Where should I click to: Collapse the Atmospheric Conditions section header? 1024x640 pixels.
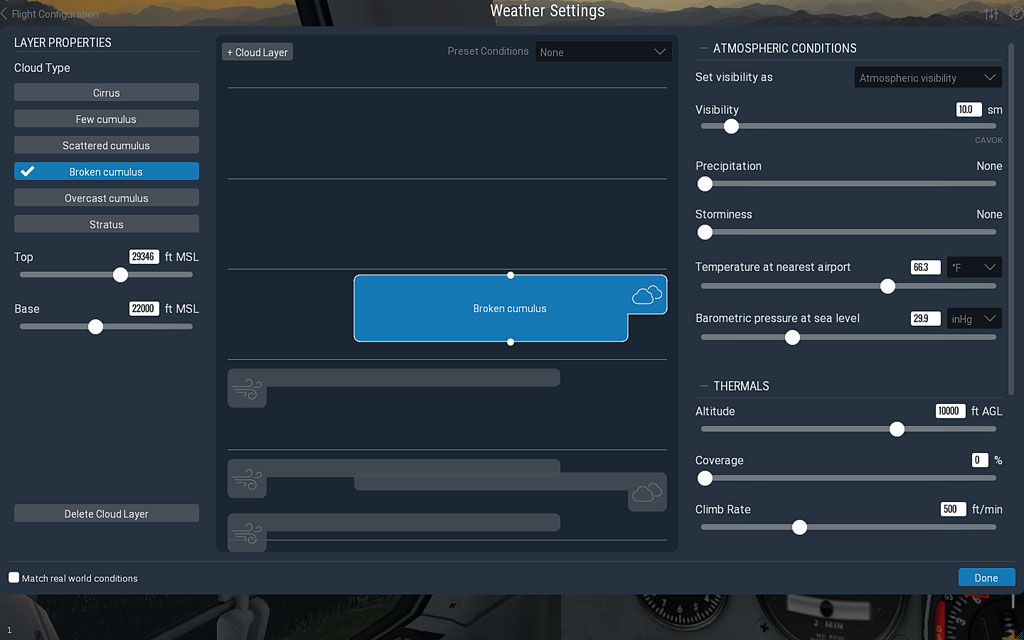point(702,48)
